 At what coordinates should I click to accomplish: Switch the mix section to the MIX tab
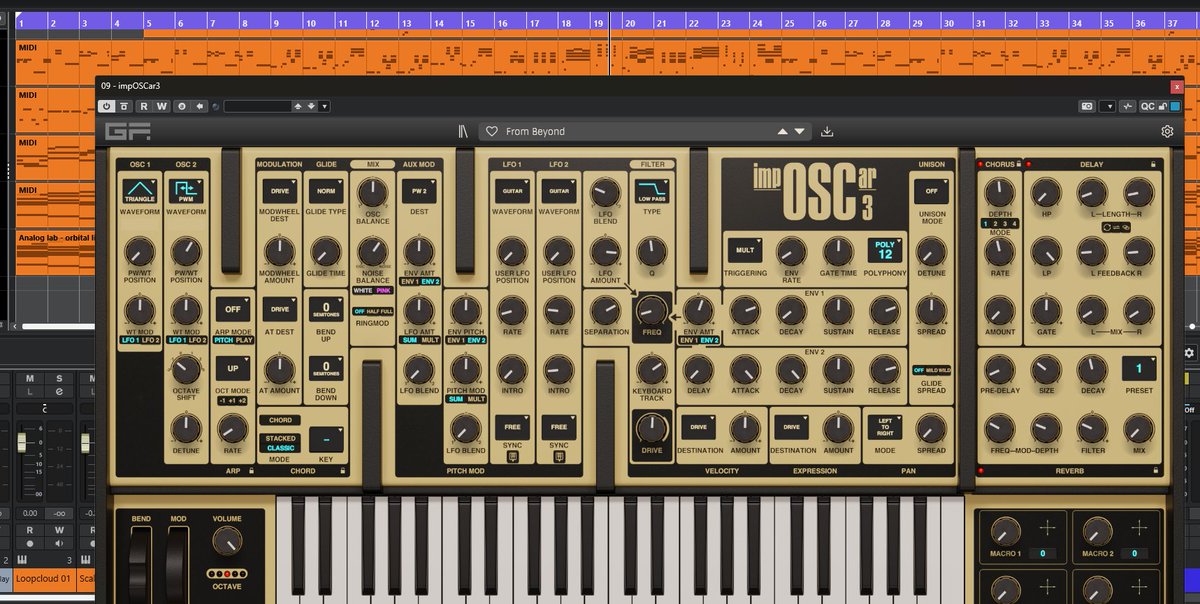click(372, 164)
